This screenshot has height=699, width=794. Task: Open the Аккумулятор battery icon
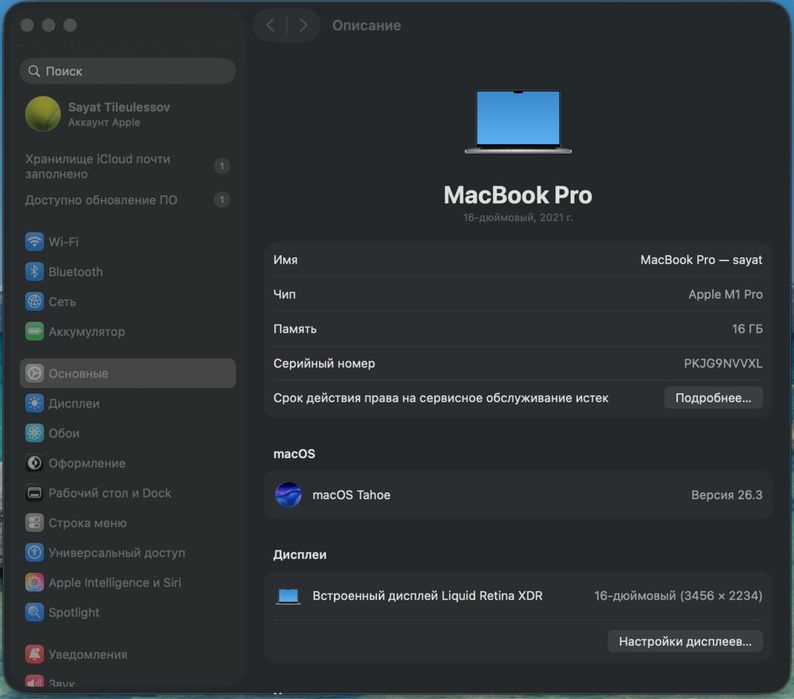34,331
